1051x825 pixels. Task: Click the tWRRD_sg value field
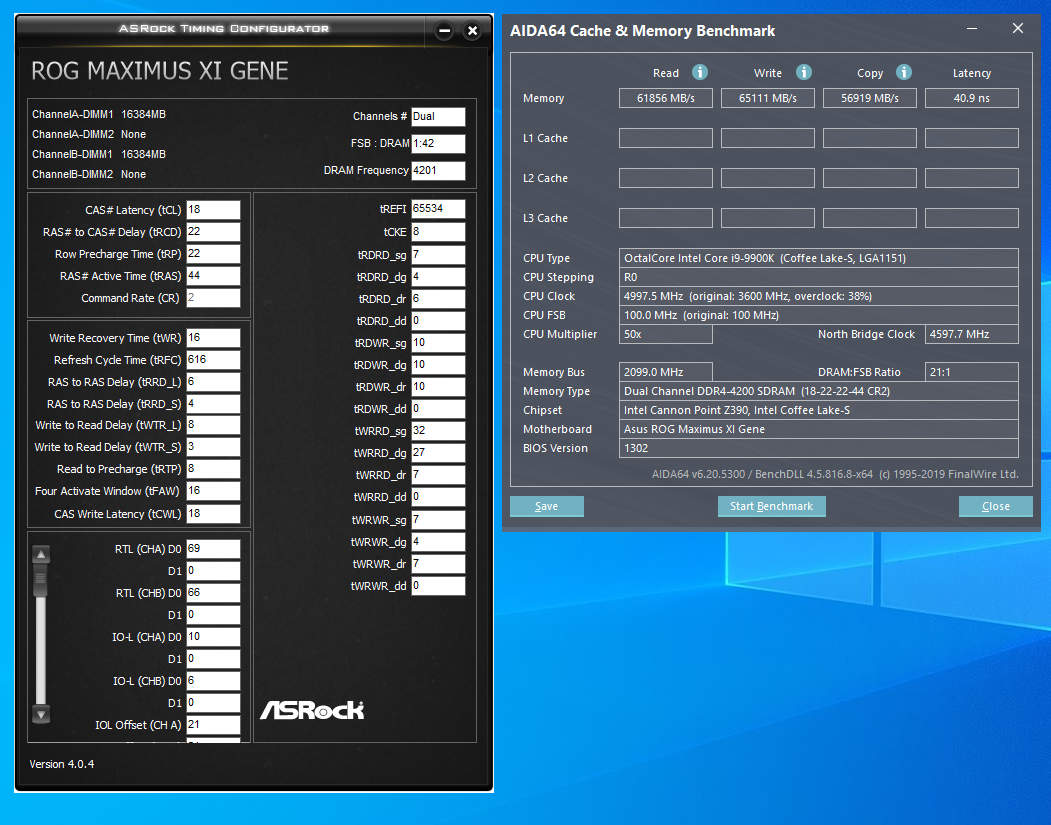coord(438,431)
